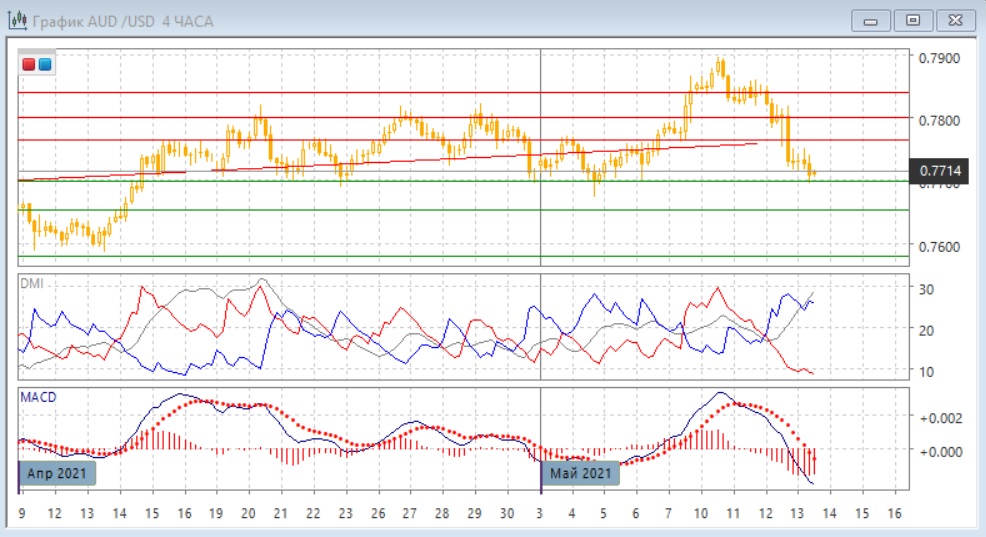Select the Апр 2021 month marker
Image resolution: width=986 pixels, height=537 pixels.
[x=57, y=473]
